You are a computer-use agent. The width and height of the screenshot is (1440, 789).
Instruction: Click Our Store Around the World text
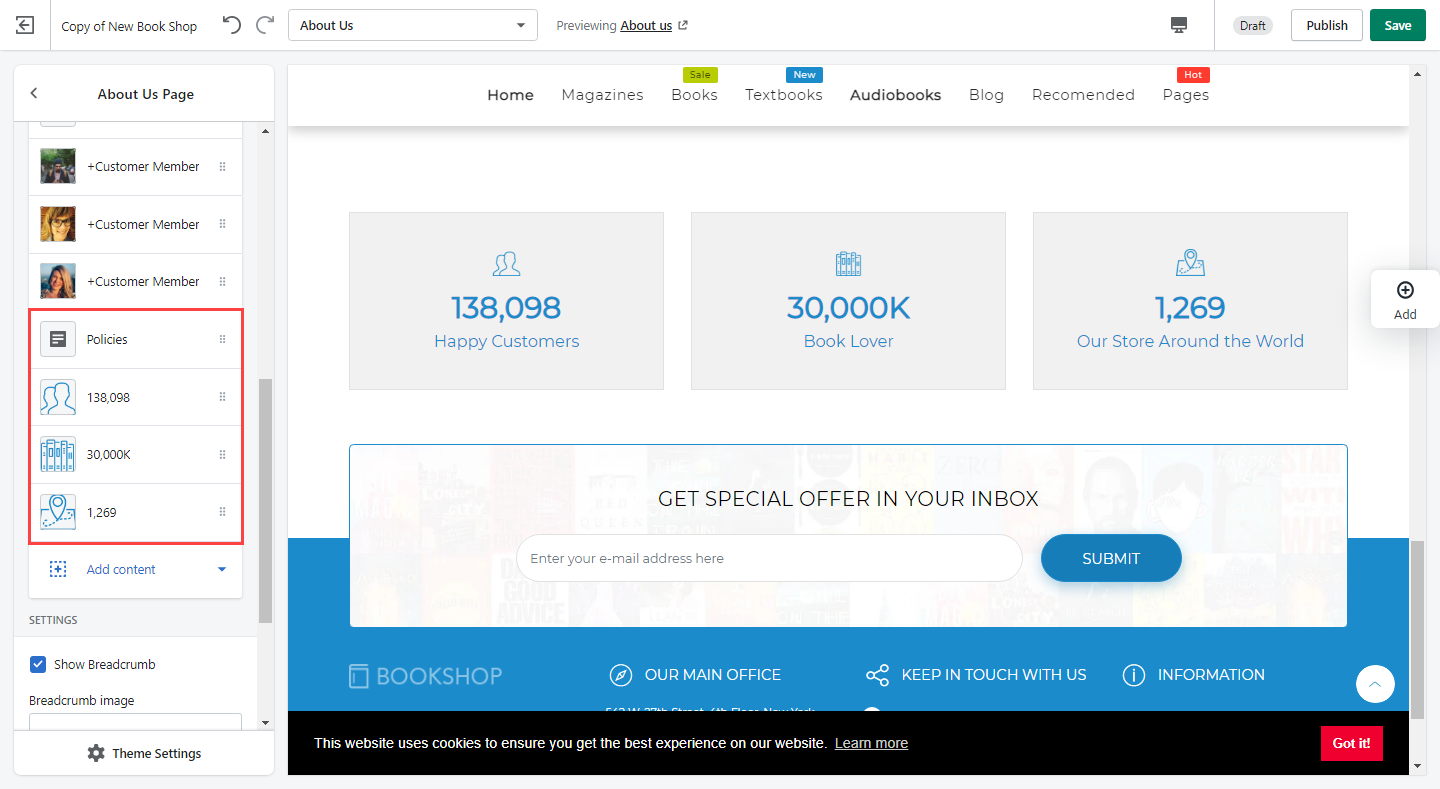[1190, 341]
